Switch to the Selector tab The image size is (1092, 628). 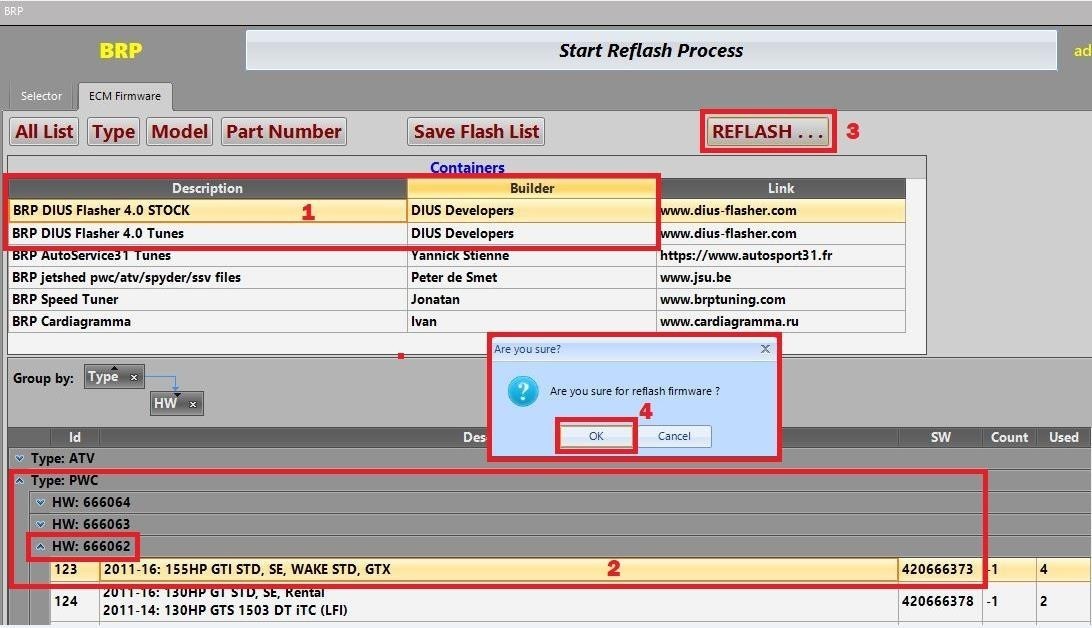point(41,95)
